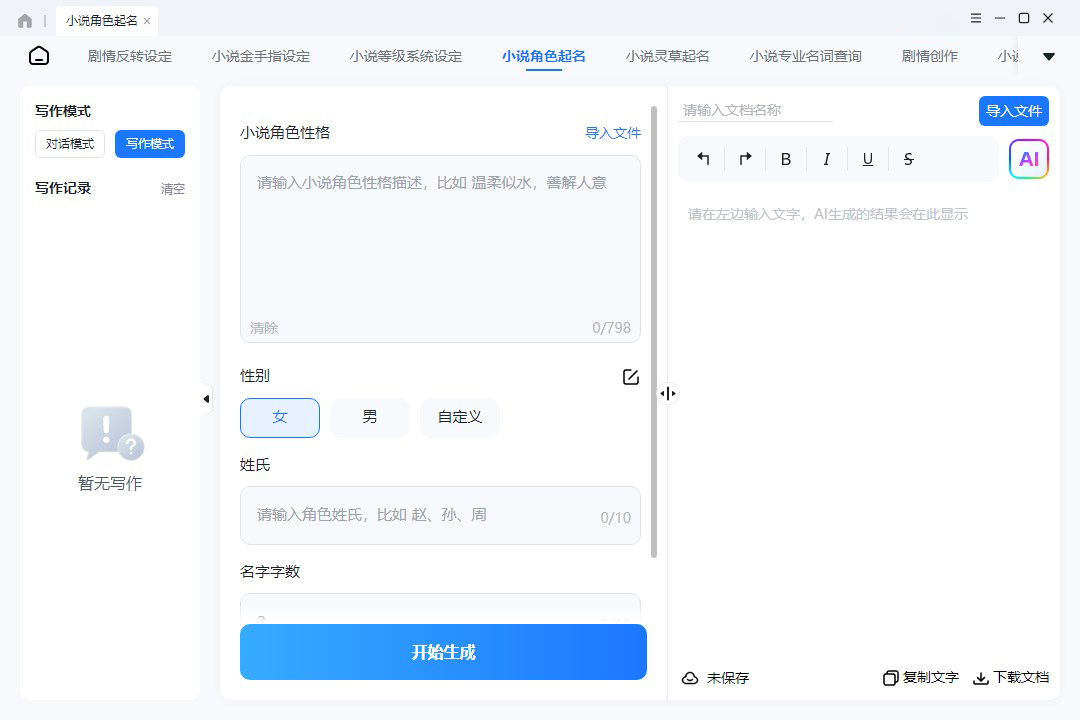Click the home icon in title bar
The image size is (1080, 720).
point(25,21)
